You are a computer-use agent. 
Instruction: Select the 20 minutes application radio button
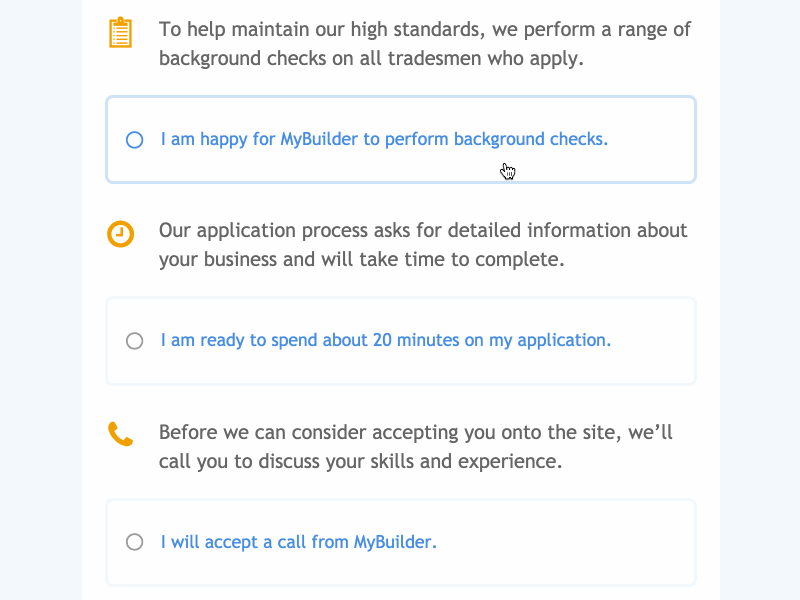pos(134,340)
